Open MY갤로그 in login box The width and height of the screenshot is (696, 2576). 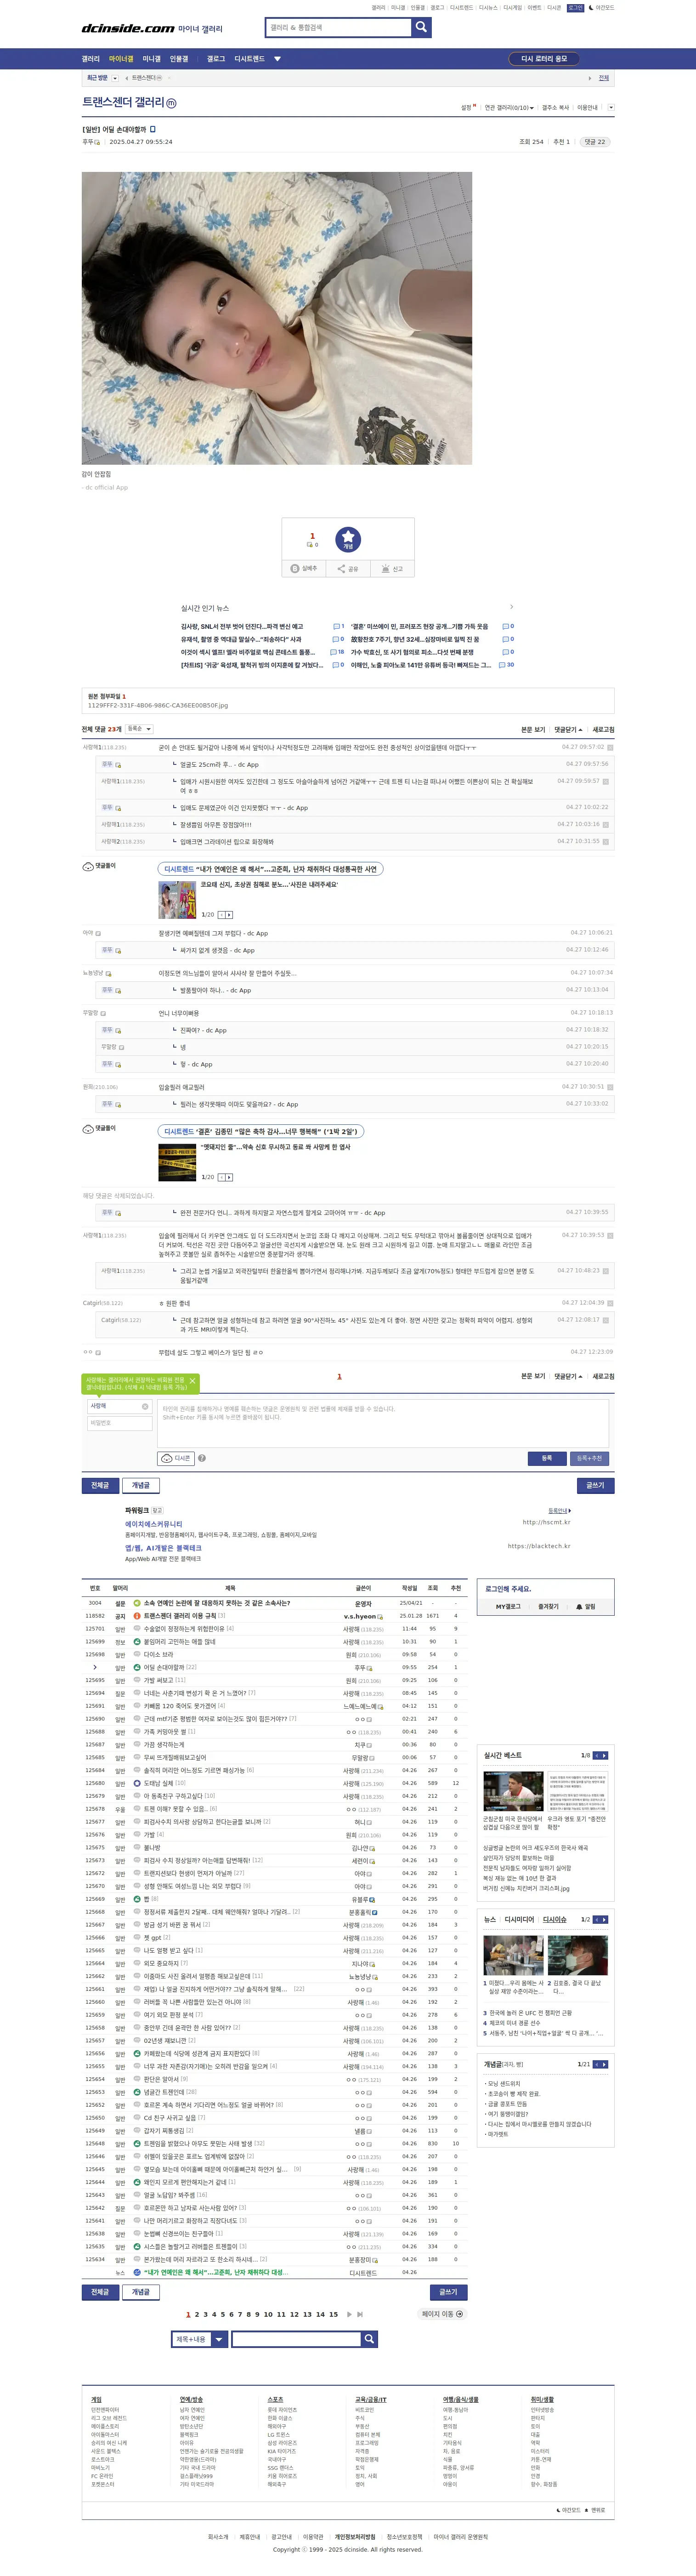[x=508, y=1606]
